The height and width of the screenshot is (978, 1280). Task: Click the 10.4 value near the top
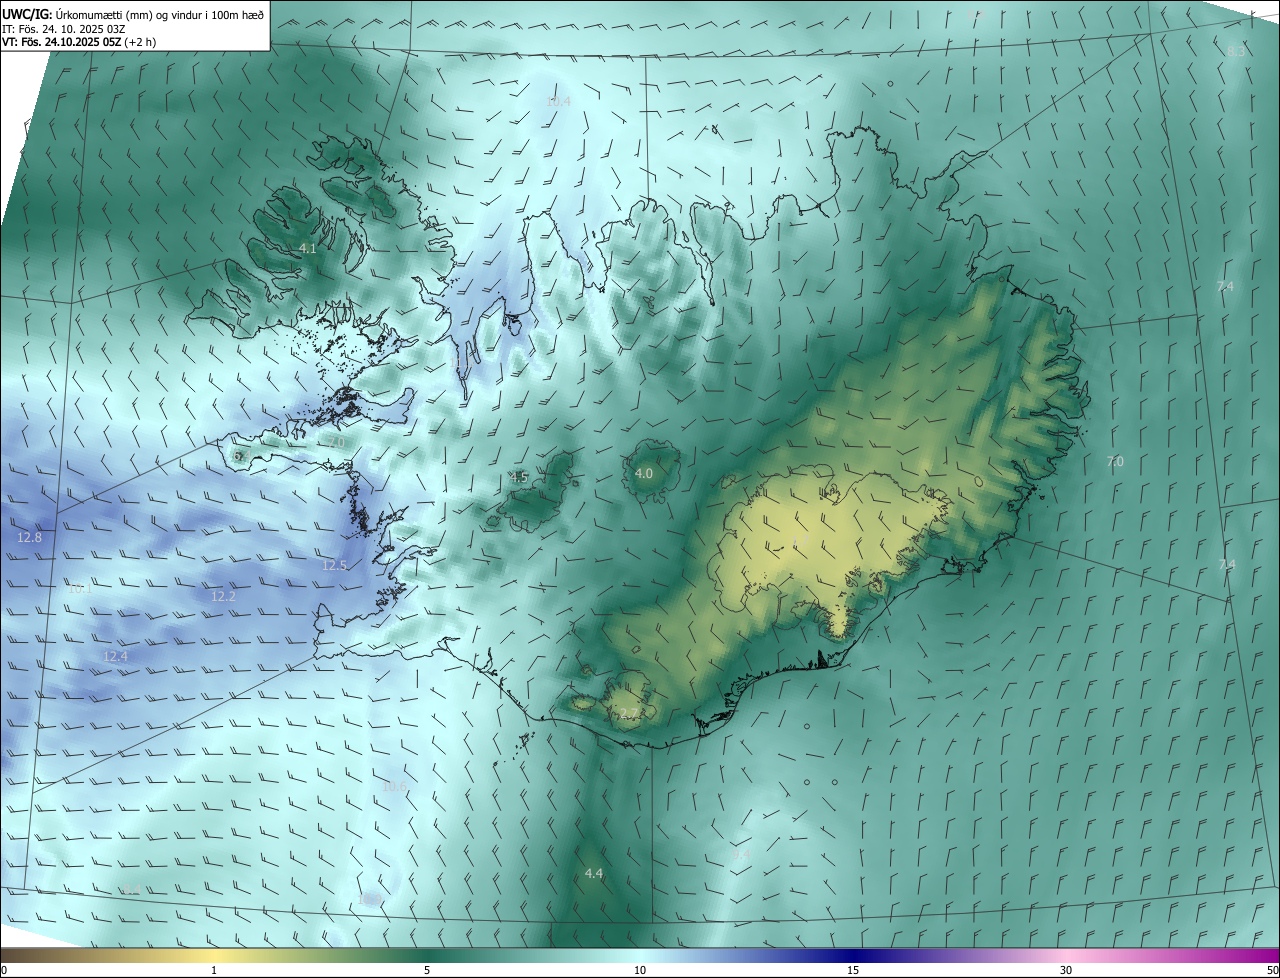(x=558, y=101)
